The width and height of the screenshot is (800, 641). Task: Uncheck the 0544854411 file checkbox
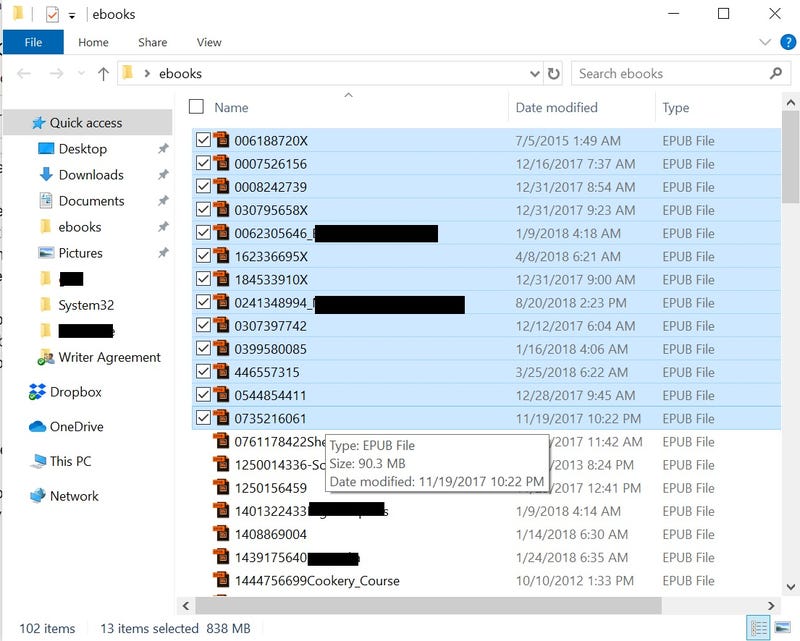pyautogui.click(x=203, y=395)
